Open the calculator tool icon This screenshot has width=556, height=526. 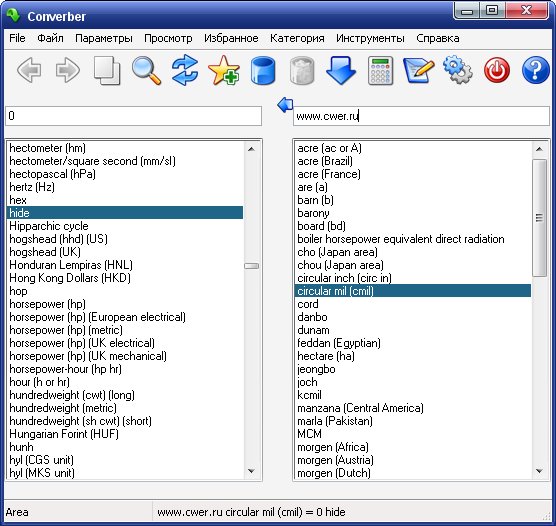(x=380, y=70)
